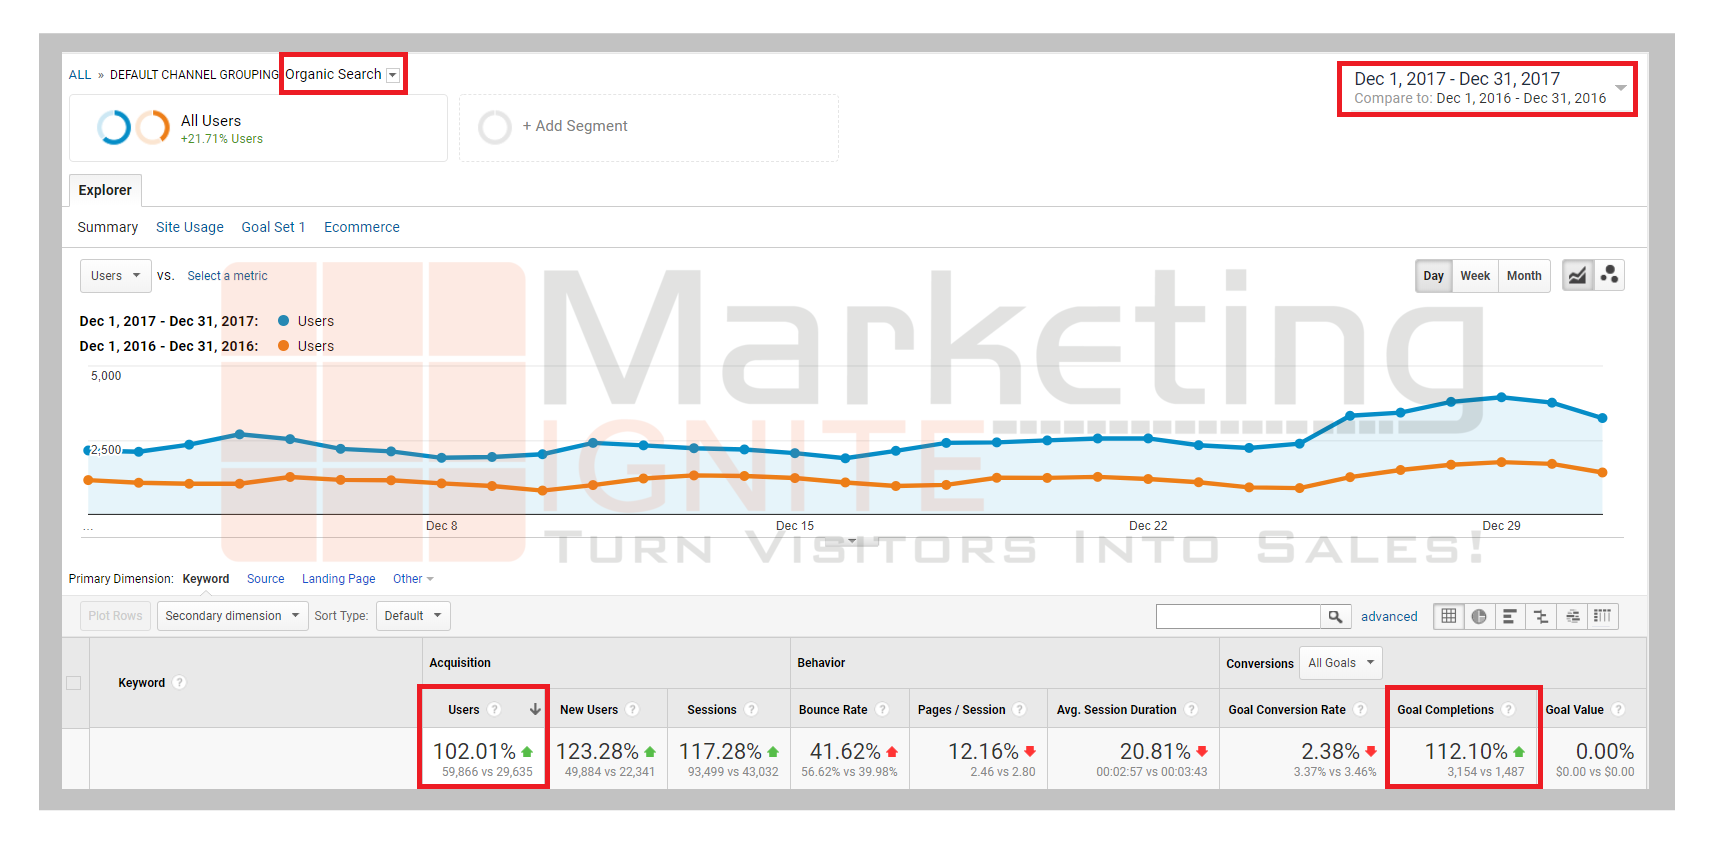Tick the checkbox beside Keyword header
Screen dimensions: 1710x860
click(x=74, y=683)
